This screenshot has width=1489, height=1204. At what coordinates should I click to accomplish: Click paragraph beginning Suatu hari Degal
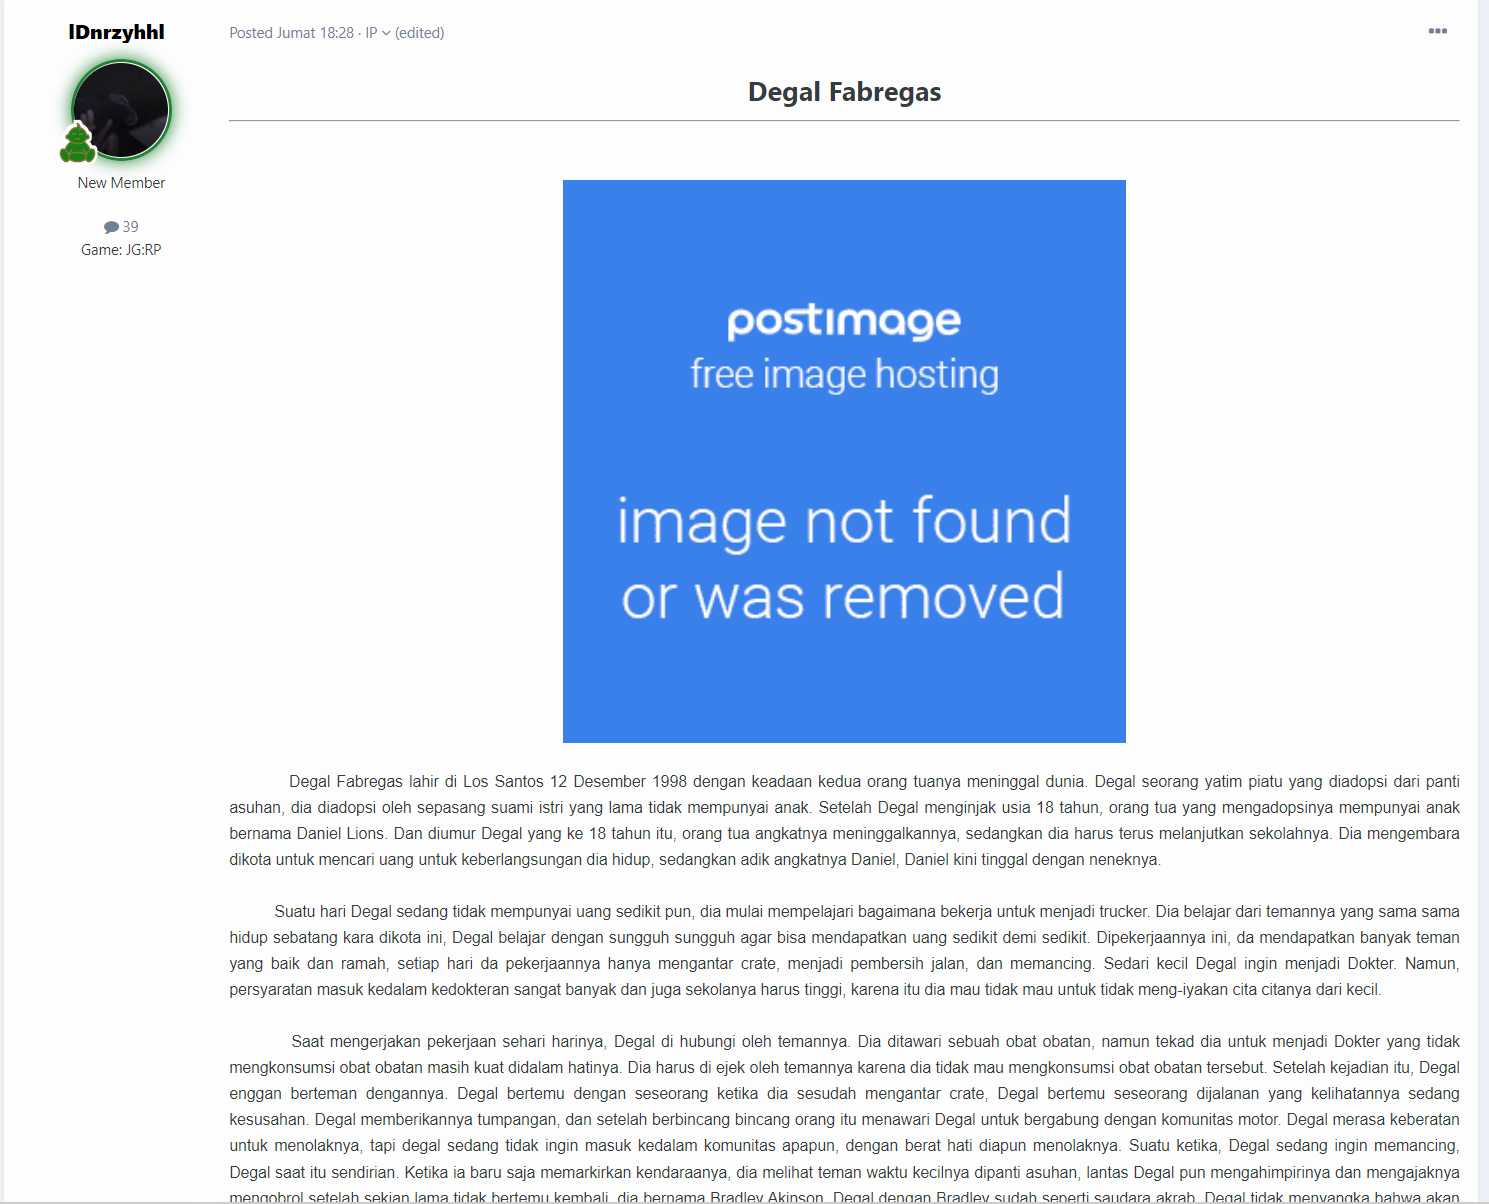(x=844, y=950)
